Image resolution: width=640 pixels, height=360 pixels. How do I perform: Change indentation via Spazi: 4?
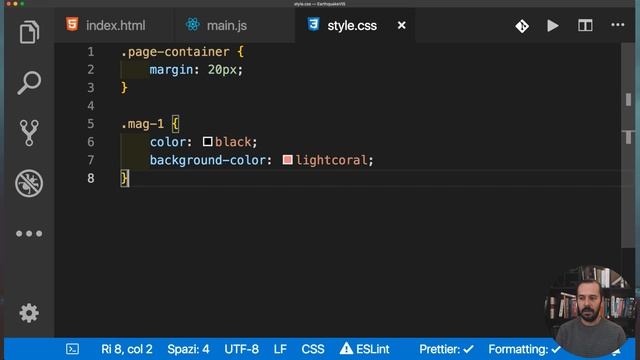(188, 349)
